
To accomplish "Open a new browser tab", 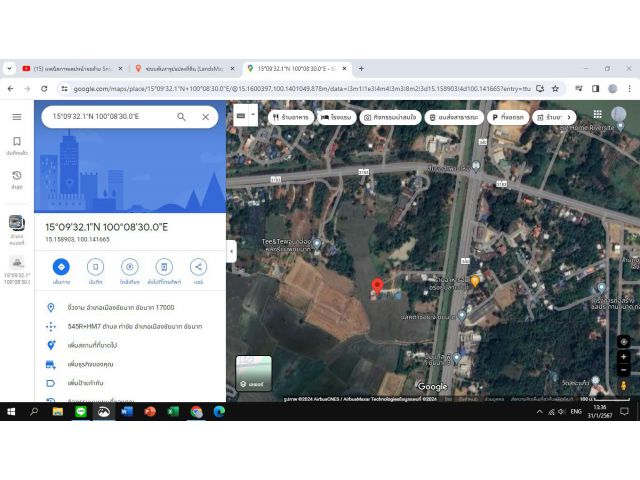I will [361, 69].
